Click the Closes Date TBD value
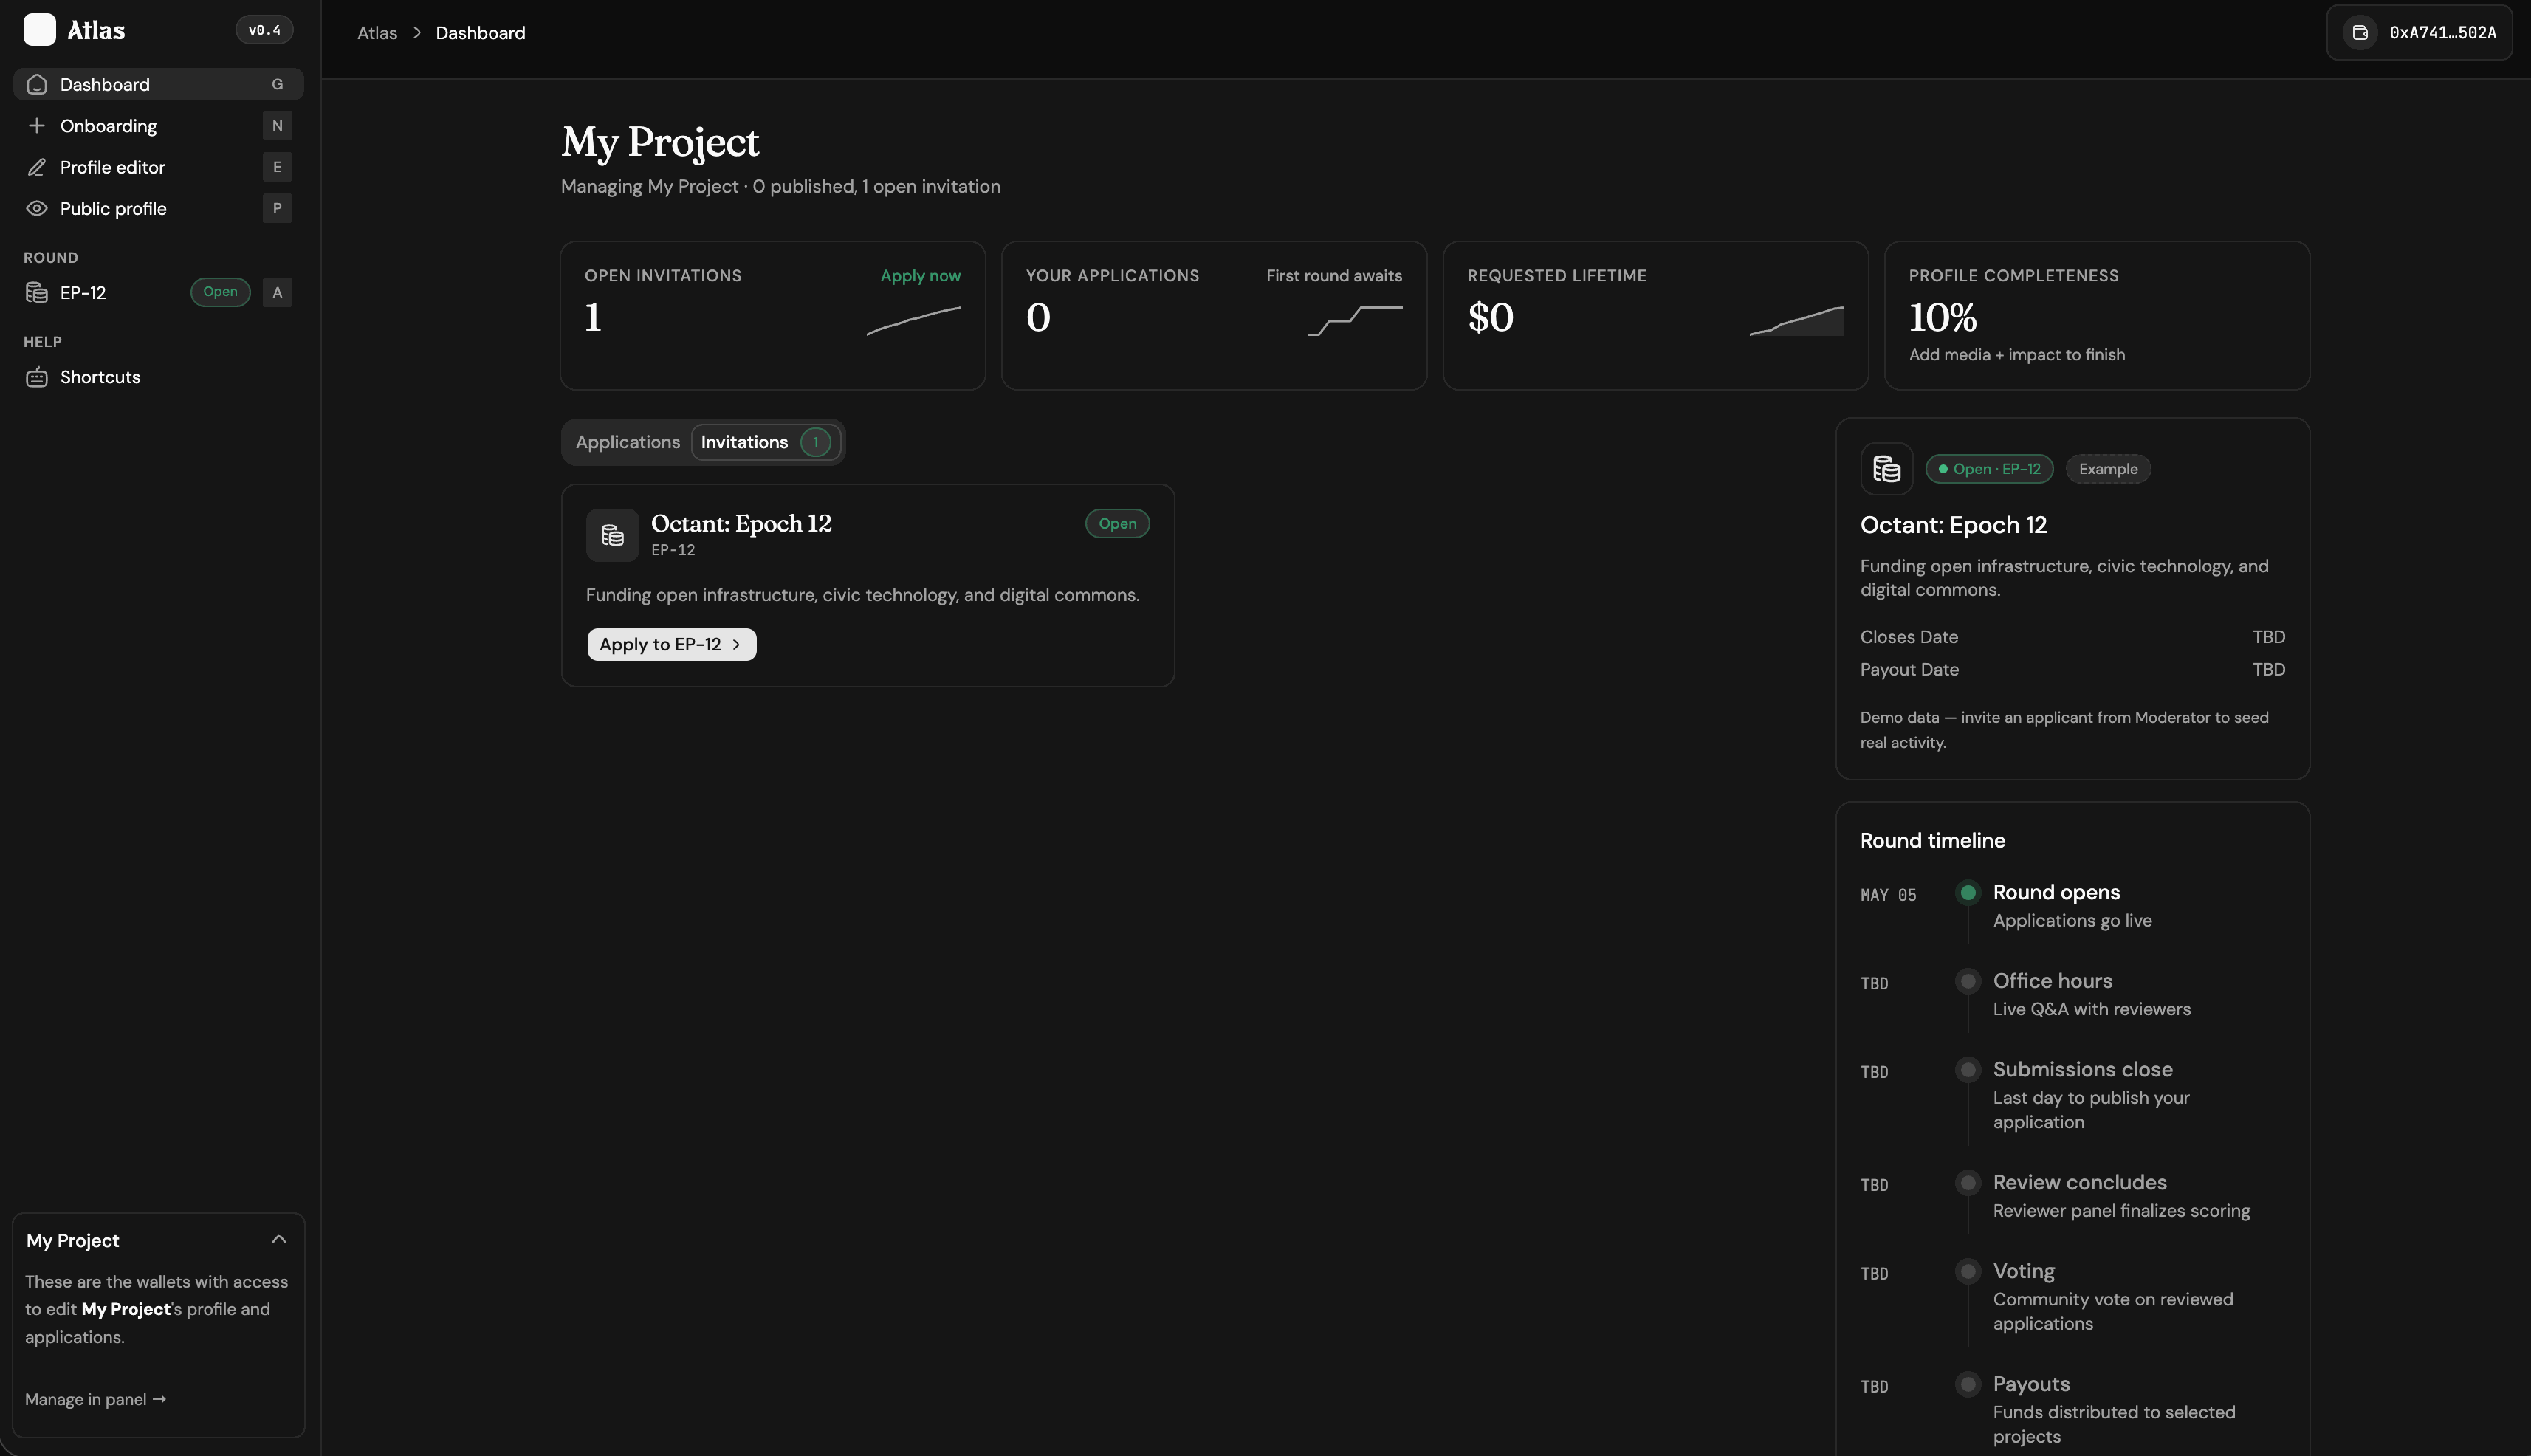The width and height of the screenshot is (2531, 1456). (x=2268, y=637)
